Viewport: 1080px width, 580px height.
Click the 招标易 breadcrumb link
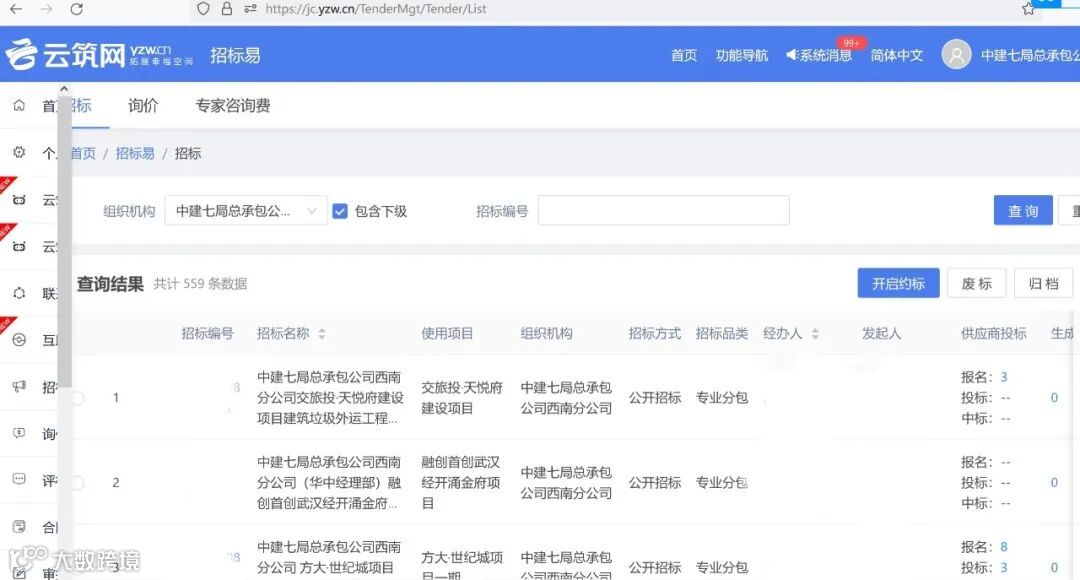pos(135,153)
